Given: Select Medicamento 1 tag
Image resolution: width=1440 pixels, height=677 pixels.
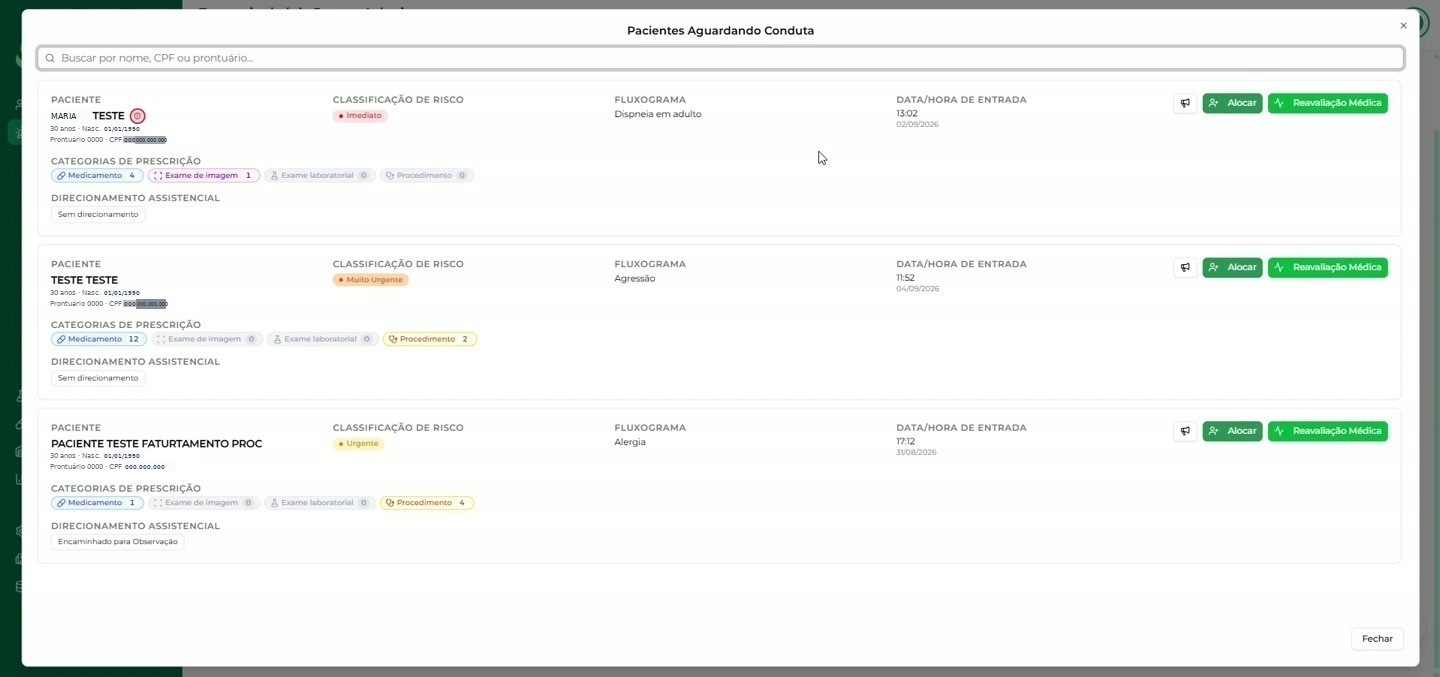Looking at the screenshot, I should tap(97, 503).
